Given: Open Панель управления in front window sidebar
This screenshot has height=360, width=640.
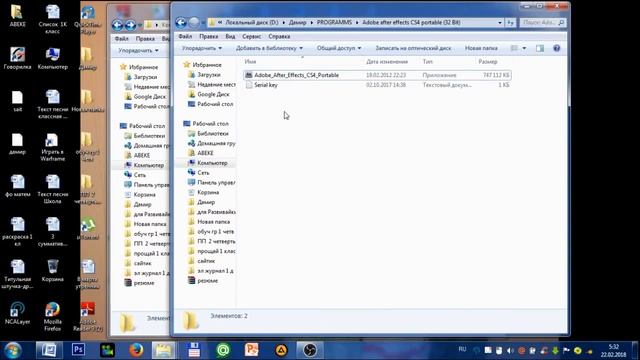Looking at the screenshot, I should click(x=212, y=182).
